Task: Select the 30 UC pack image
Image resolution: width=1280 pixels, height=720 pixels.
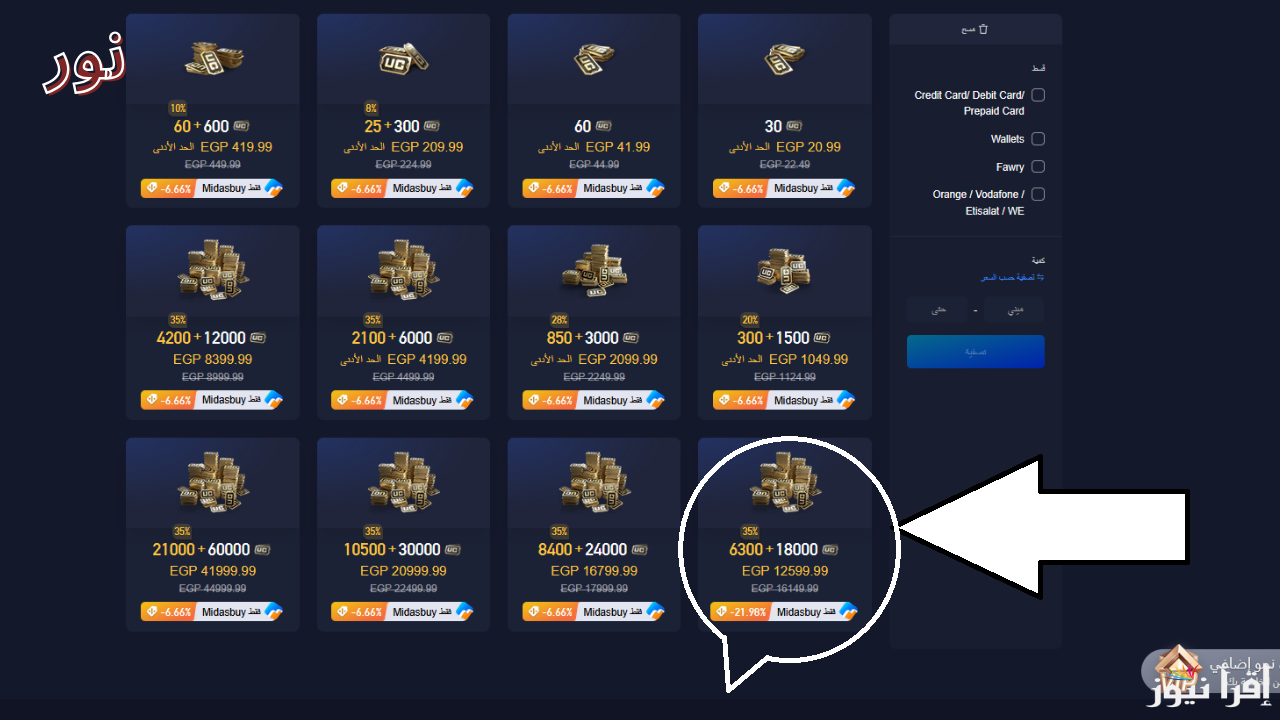Action: [x=784, y=60]
